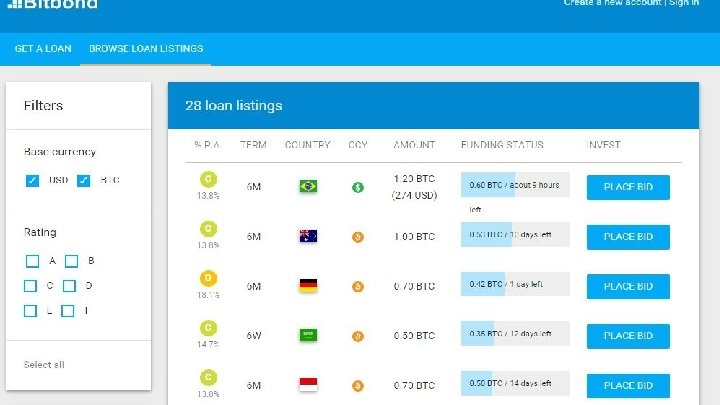Check the rating A checkbox
The height and width of the screenshot is (405, 720).
pos(32,261)
